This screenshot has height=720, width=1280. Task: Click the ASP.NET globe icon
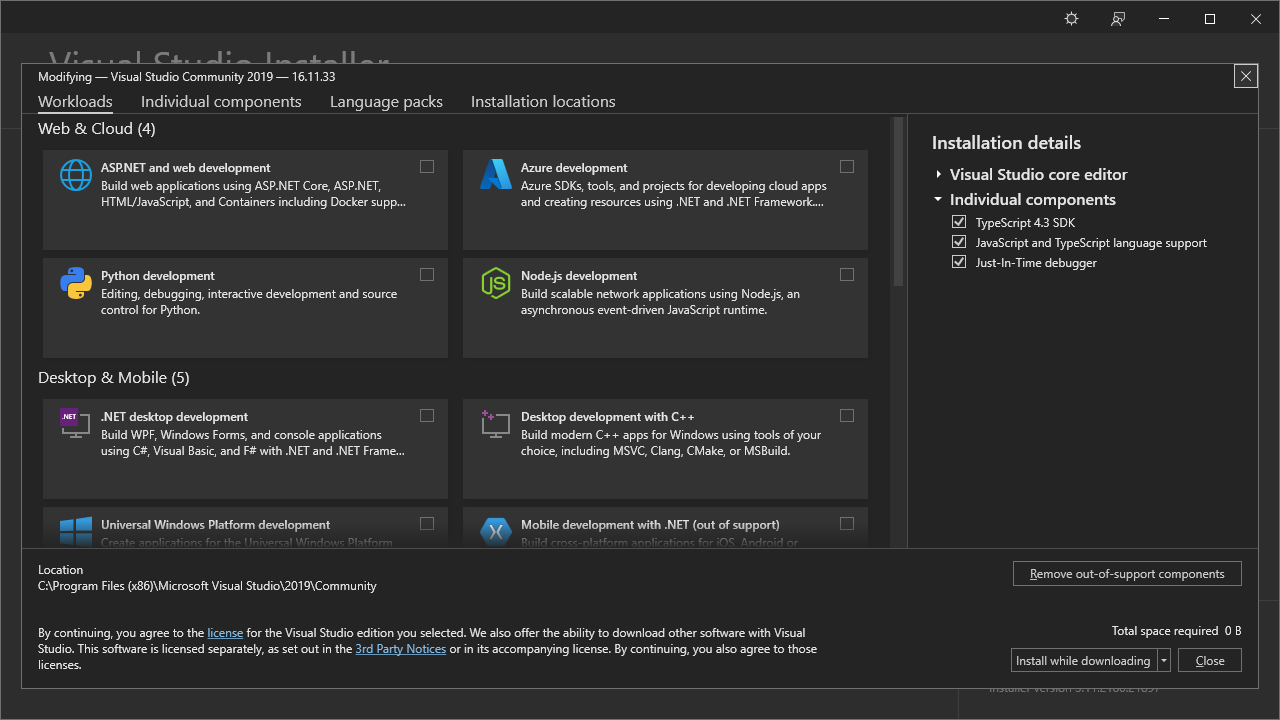(76, 175)
